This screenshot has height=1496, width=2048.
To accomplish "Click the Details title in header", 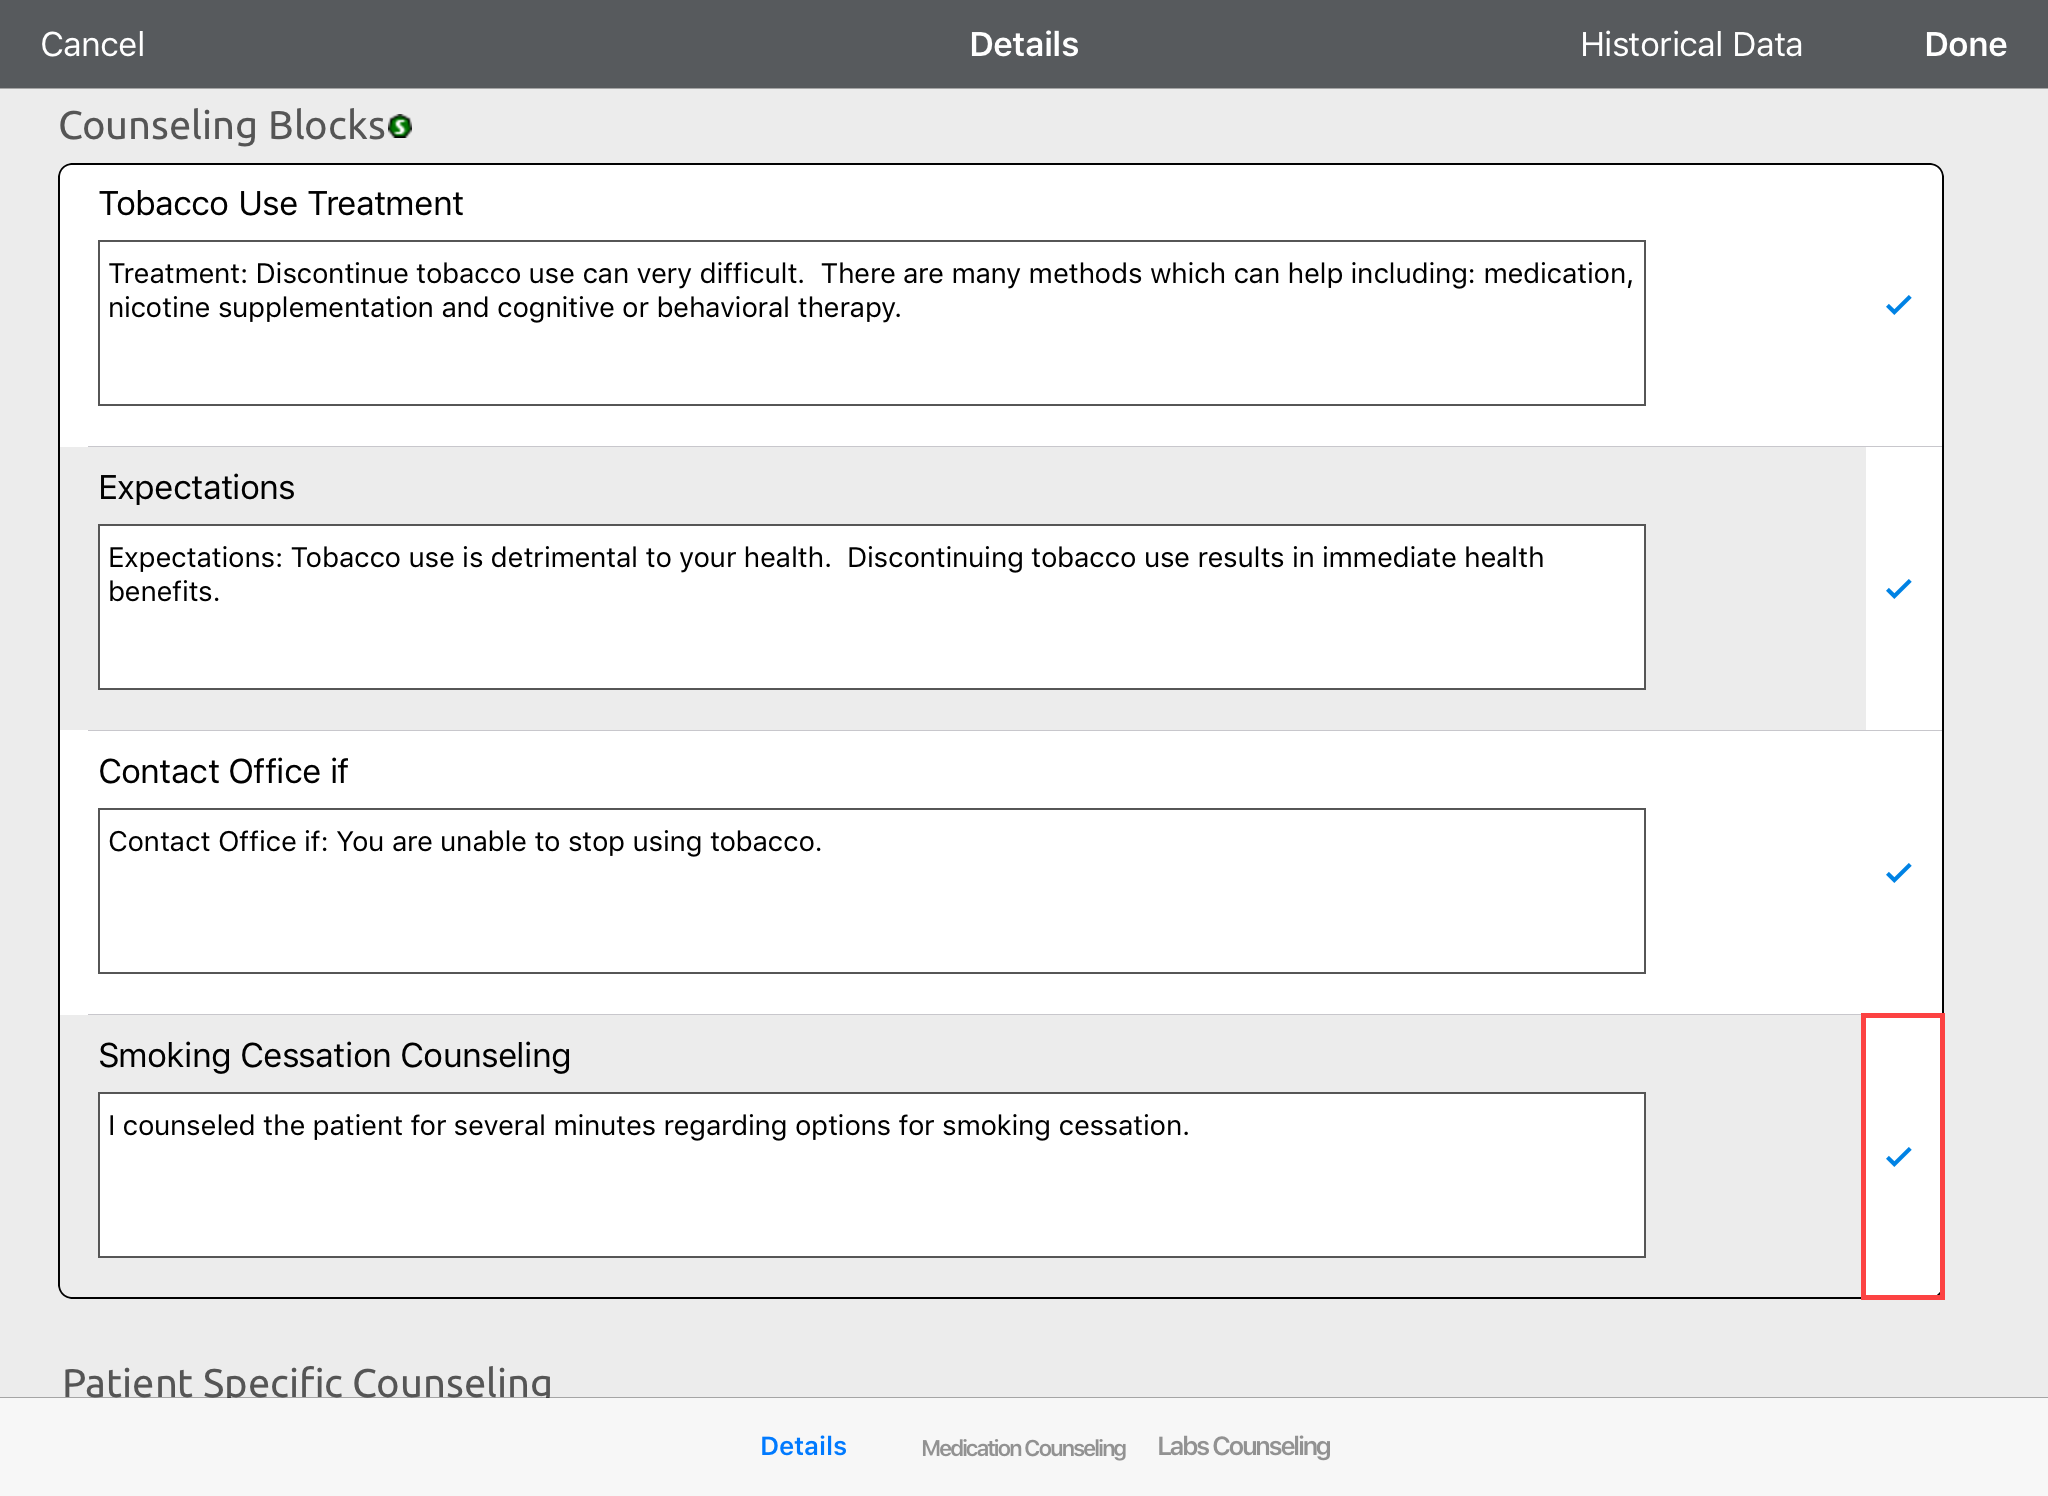I will 1024,44.
